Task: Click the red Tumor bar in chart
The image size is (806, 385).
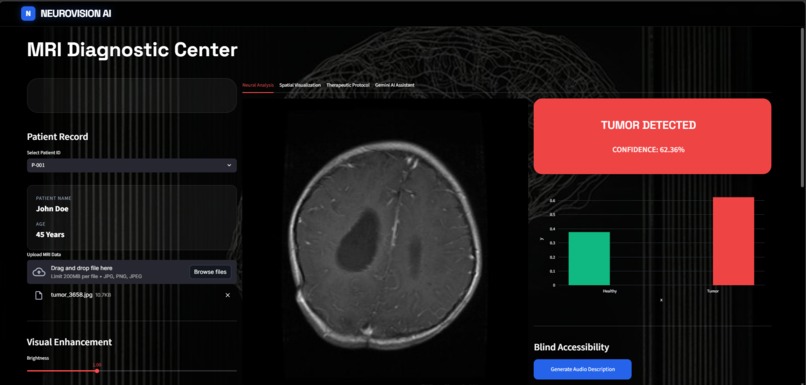Action: (x=733, y=241)
